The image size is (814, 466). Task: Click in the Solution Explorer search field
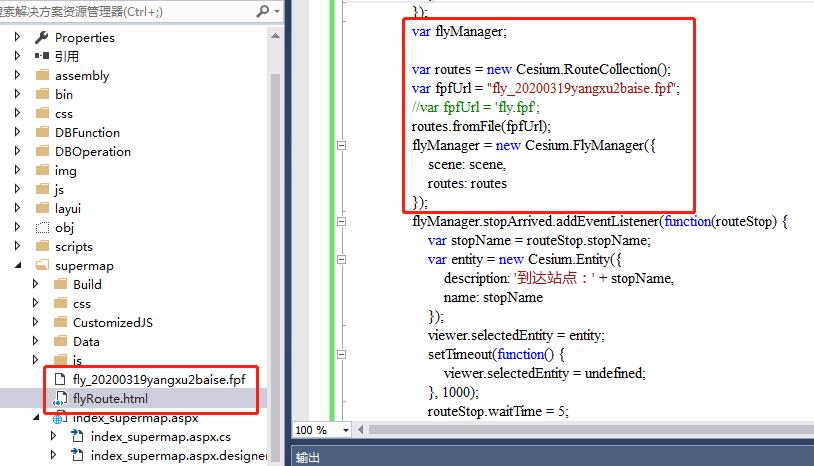[120, 11]
